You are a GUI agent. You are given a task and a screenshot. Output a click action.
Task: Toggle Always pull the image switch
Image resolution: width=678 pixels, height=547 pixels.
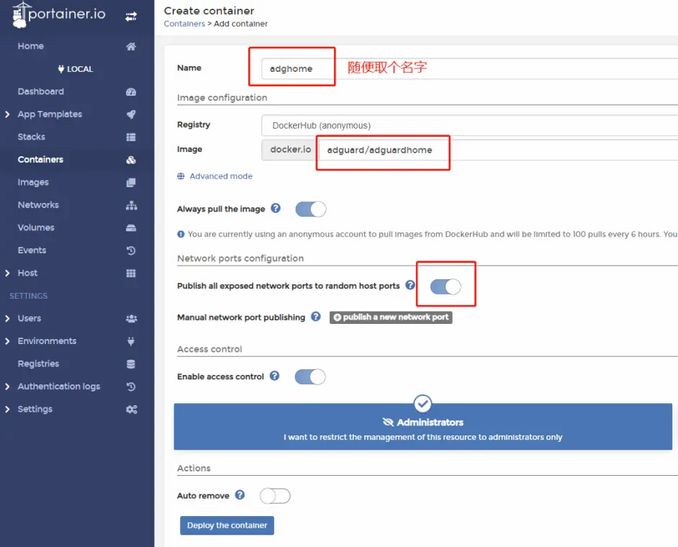(310, 209)
